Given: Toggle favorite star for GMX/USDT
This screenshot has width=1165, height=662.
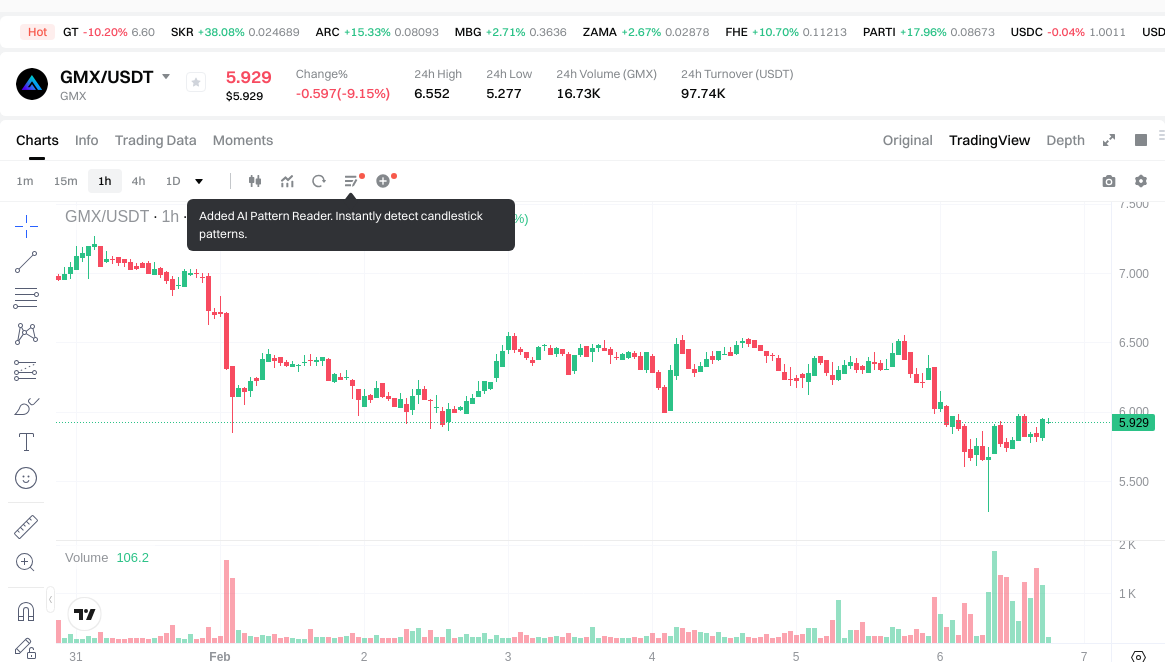Looking at the screenshot, I should [196, 82].
